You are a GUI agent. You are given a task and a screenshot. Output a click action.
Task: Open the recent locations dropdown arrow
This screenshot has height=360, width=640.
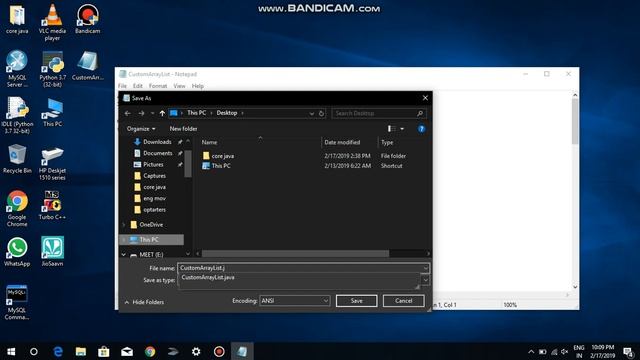click(152, 113)
